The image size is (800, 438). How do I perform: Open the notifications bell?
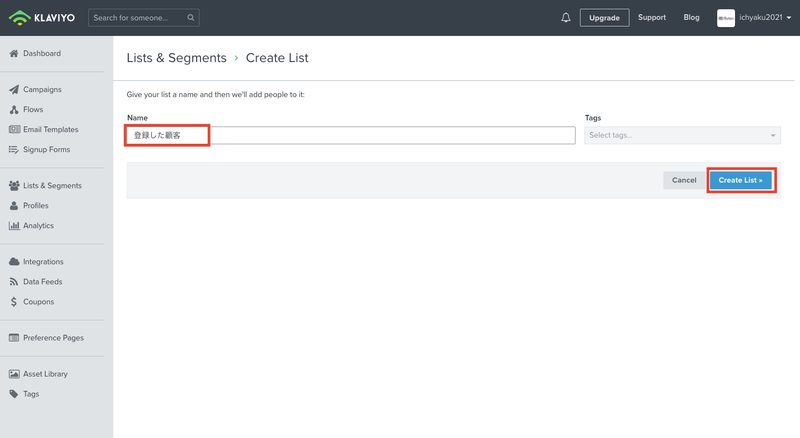566,17
